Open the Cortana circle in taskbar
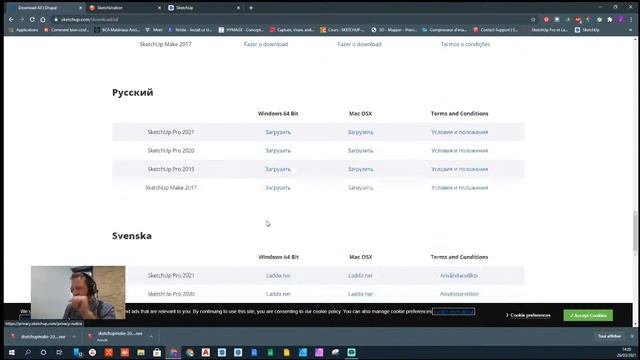 pyautogui.click(x=43, y=352)
